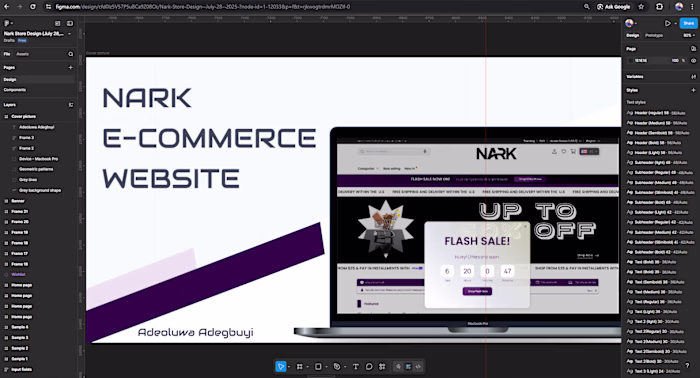Click browser reload icon
Image resolution: width=700 pixels, height=378 pixels.
pyautogui.click(x=33, y=7)
